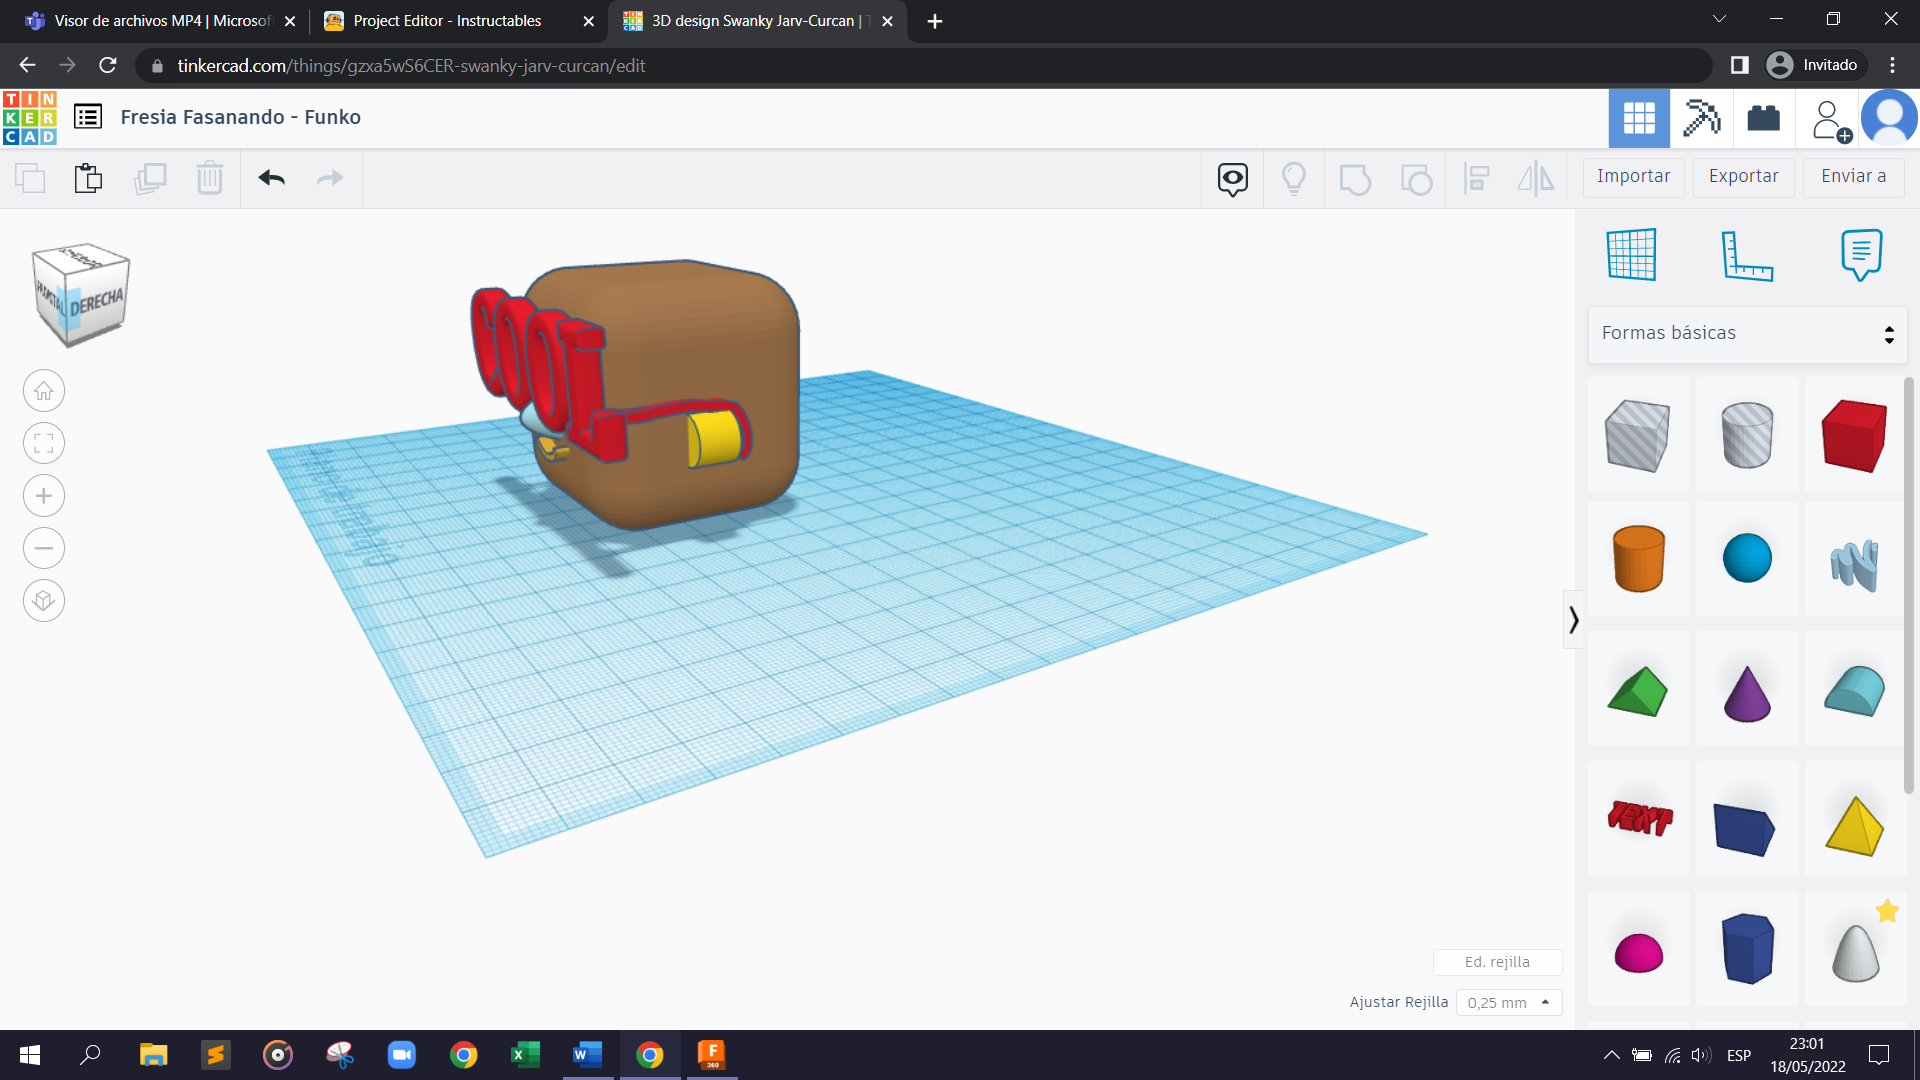Open the Ajustar Rejilla 0,25 mm dropdown

[x=1508, y=1002]
